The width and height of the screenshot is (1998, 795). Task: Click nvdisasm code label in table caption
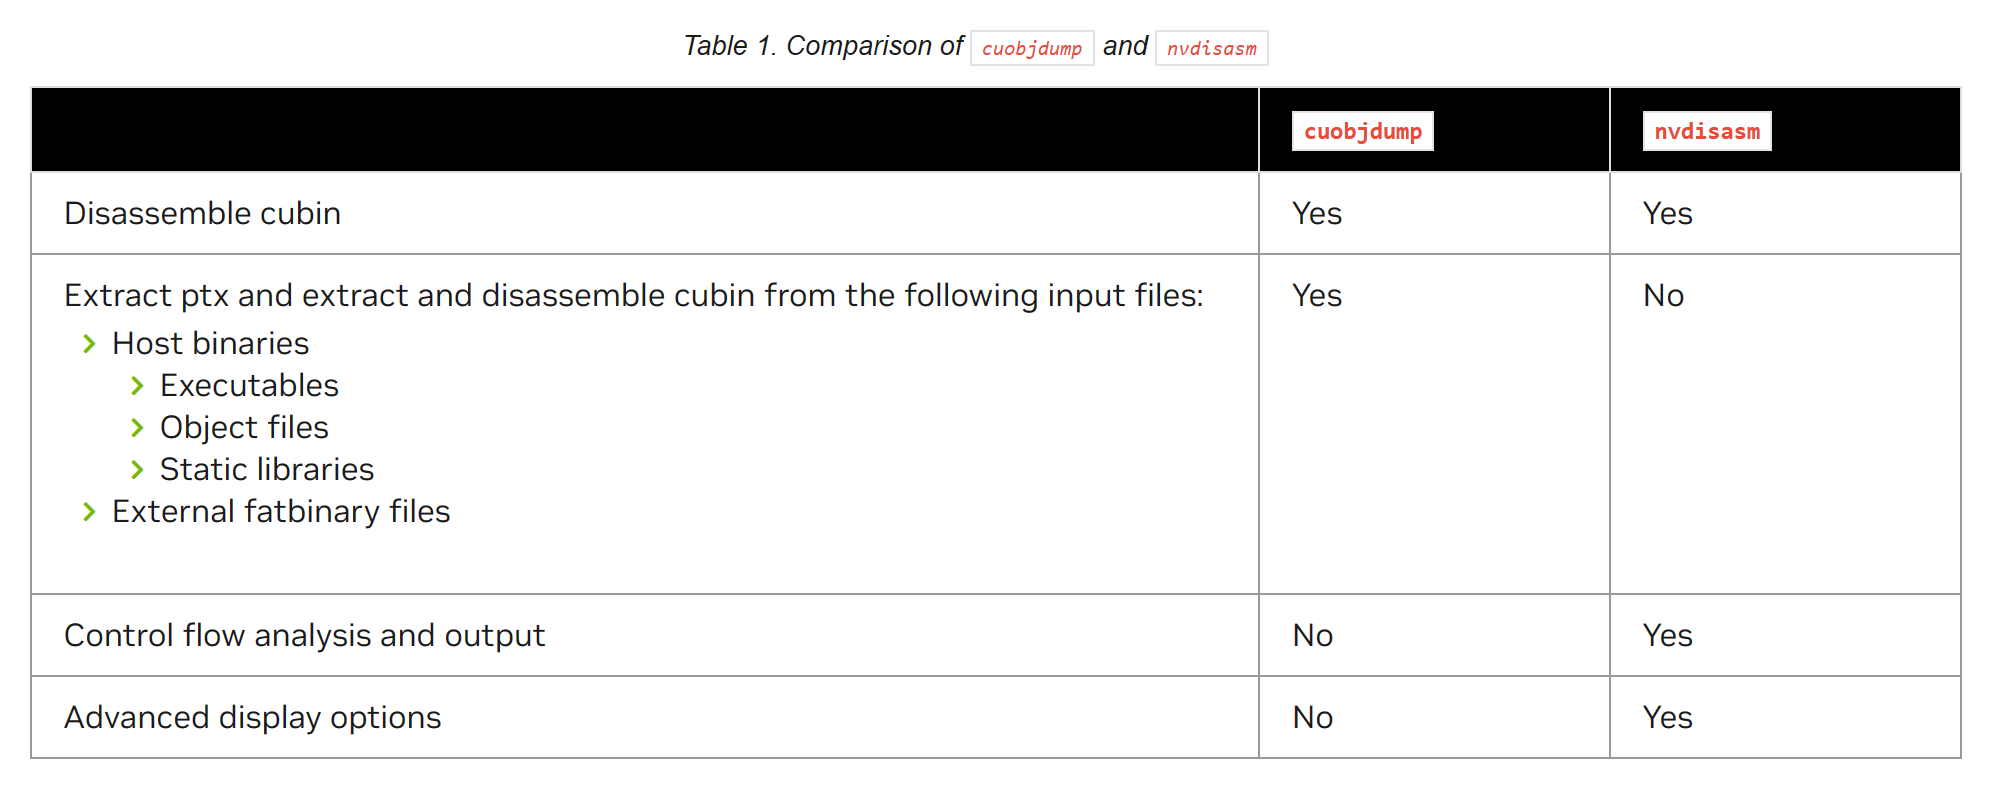(x=1211, y=48)
